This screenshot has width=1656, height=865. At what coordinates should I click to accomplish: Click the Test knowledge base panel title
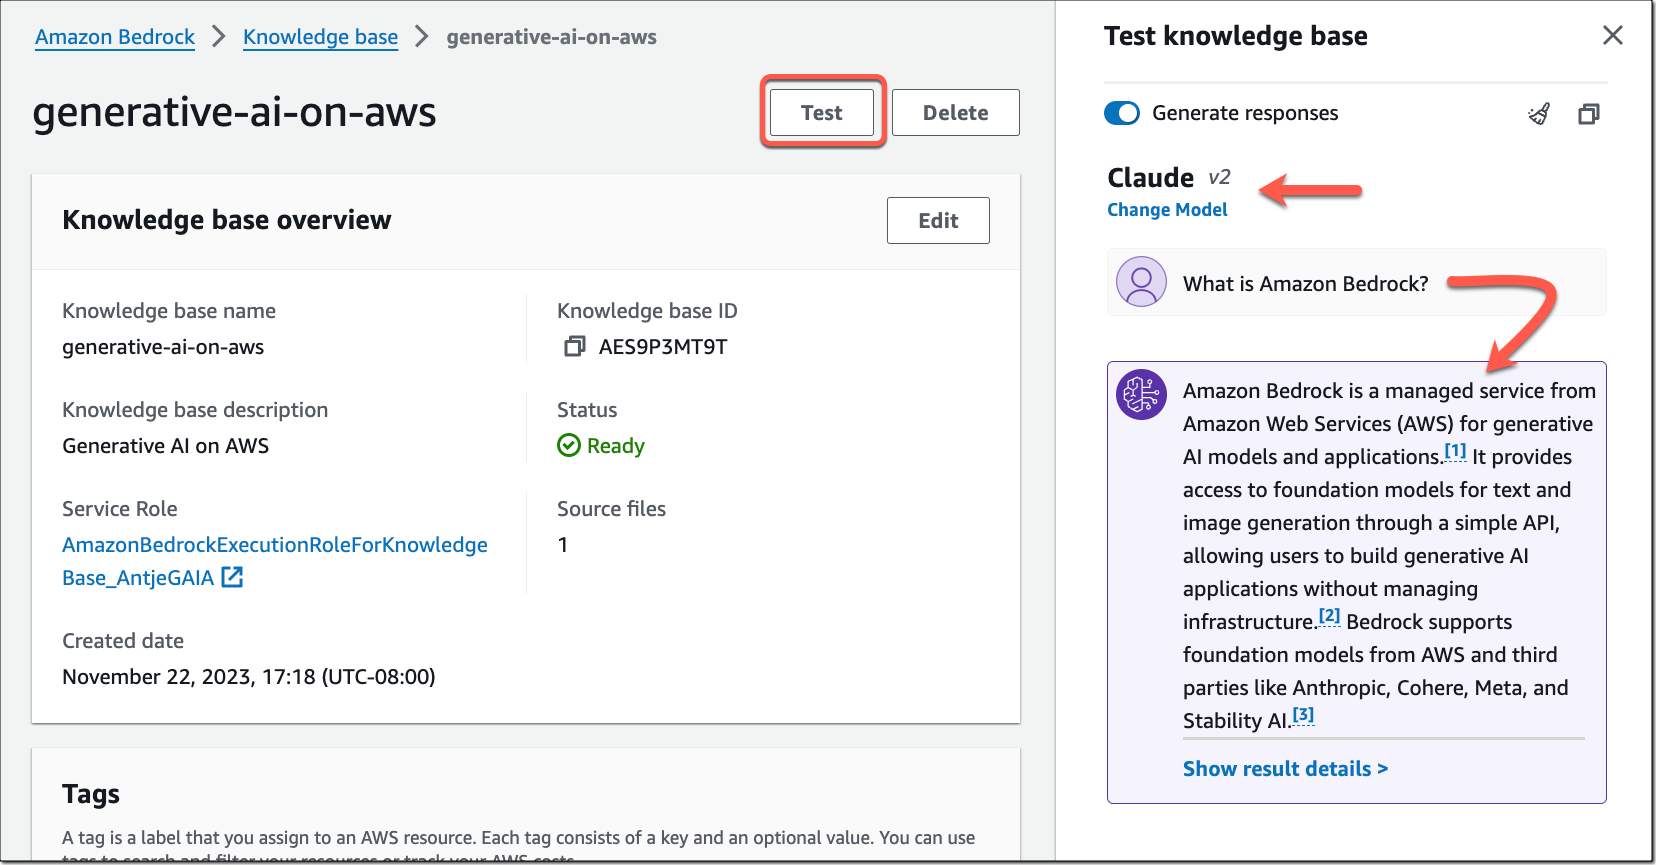click(1236, 36)
